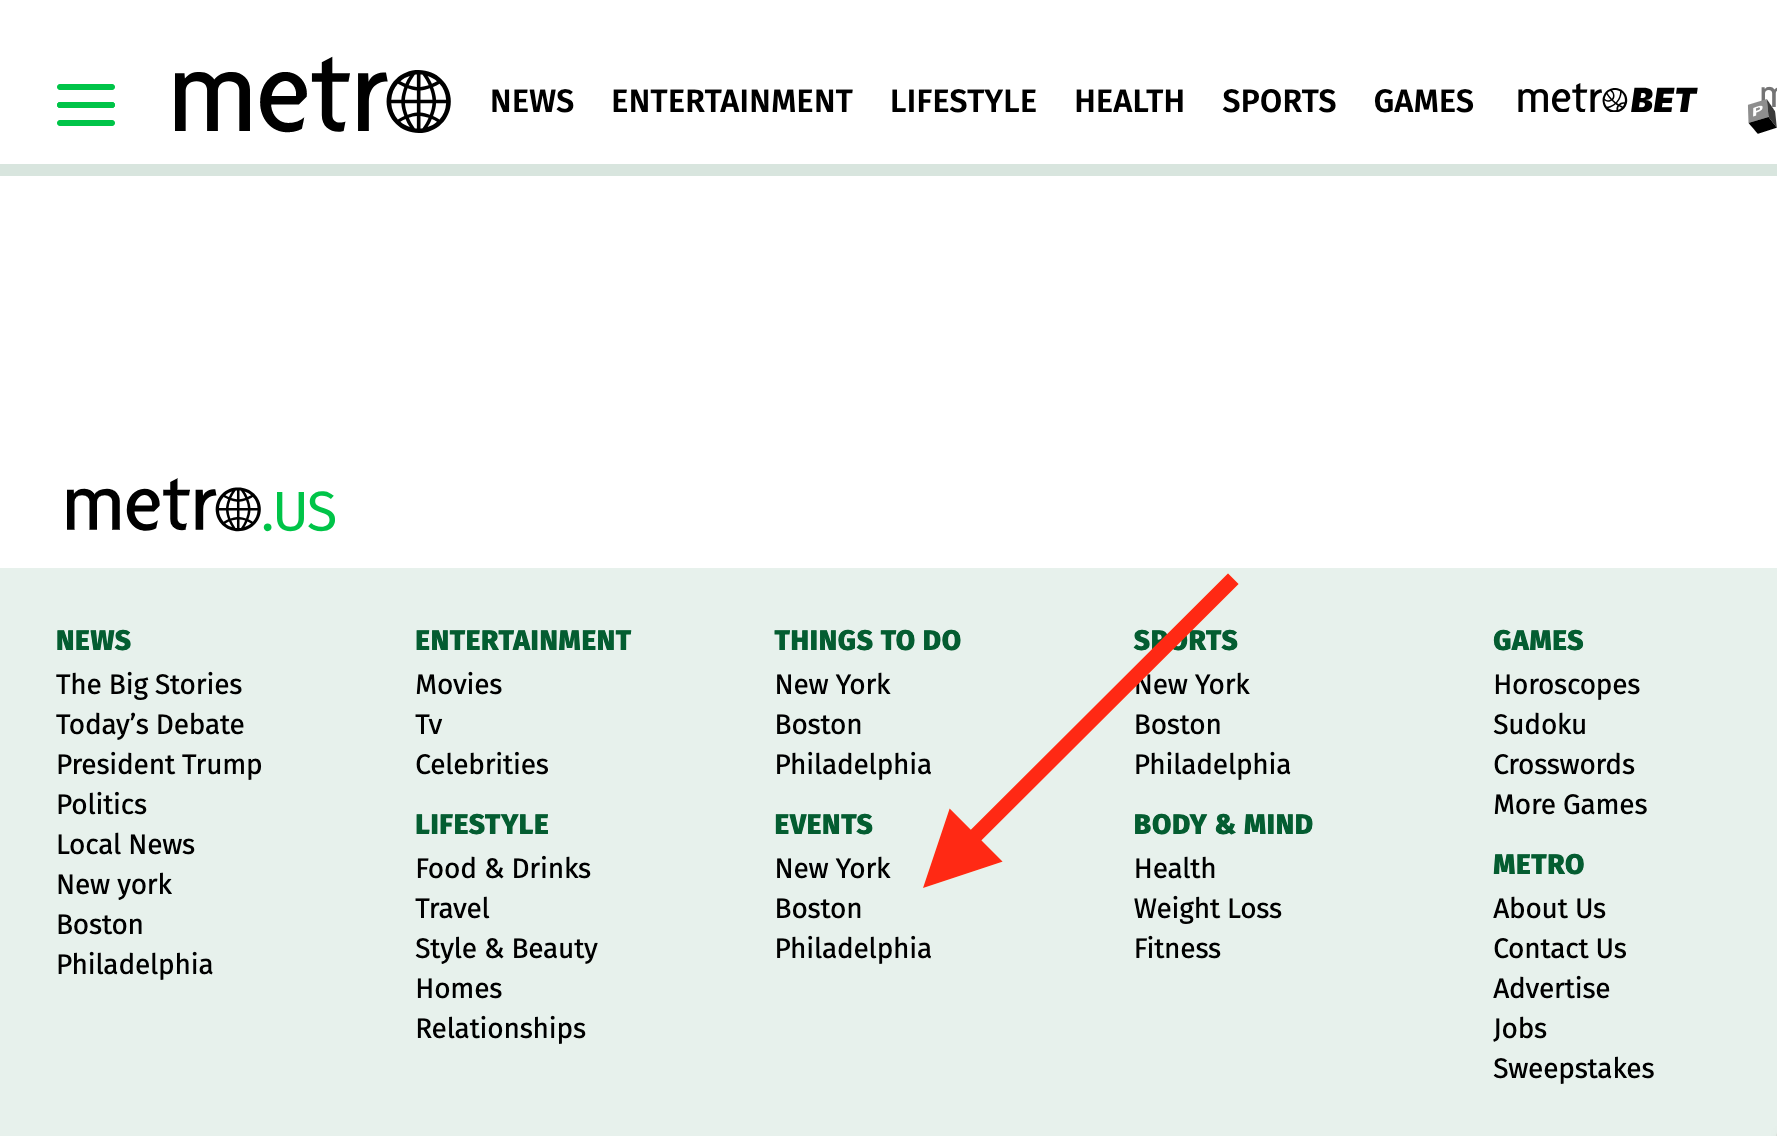Go to the Fitness link

coord(1177,949)
